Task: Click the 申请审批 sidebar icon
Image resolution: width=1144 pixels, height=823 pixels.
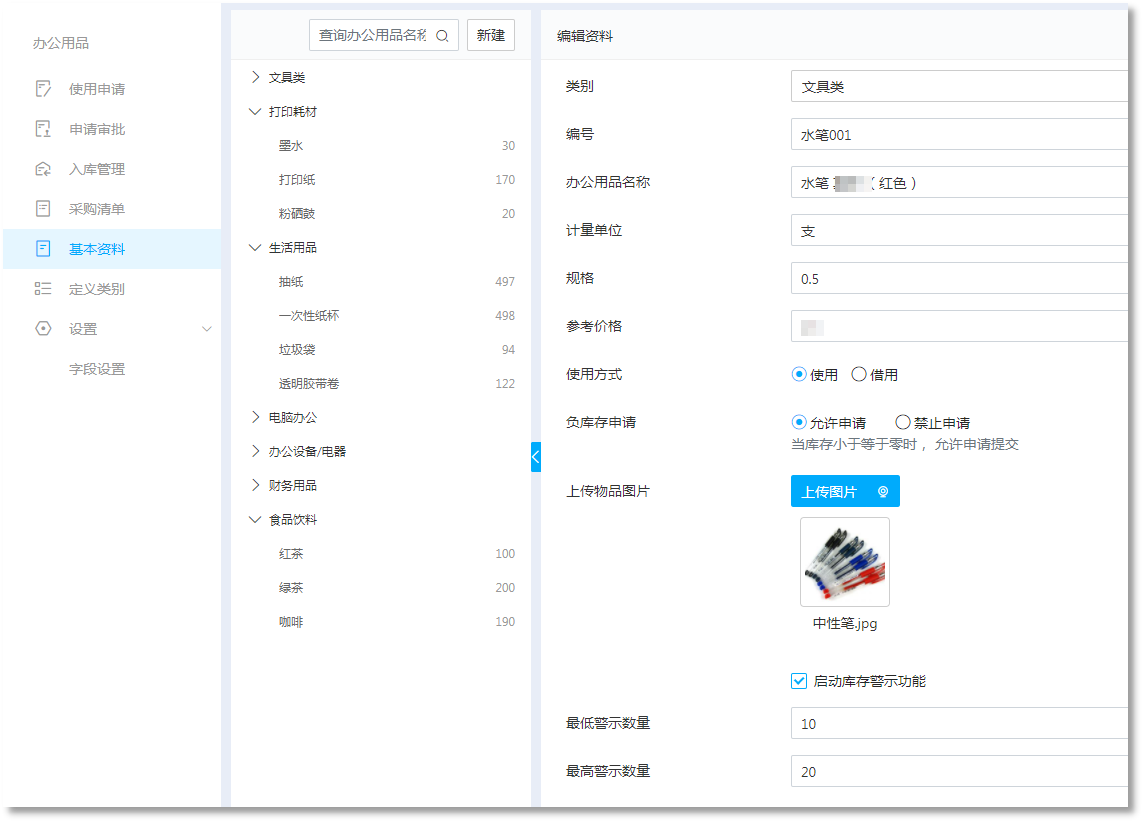Action: 43,129
